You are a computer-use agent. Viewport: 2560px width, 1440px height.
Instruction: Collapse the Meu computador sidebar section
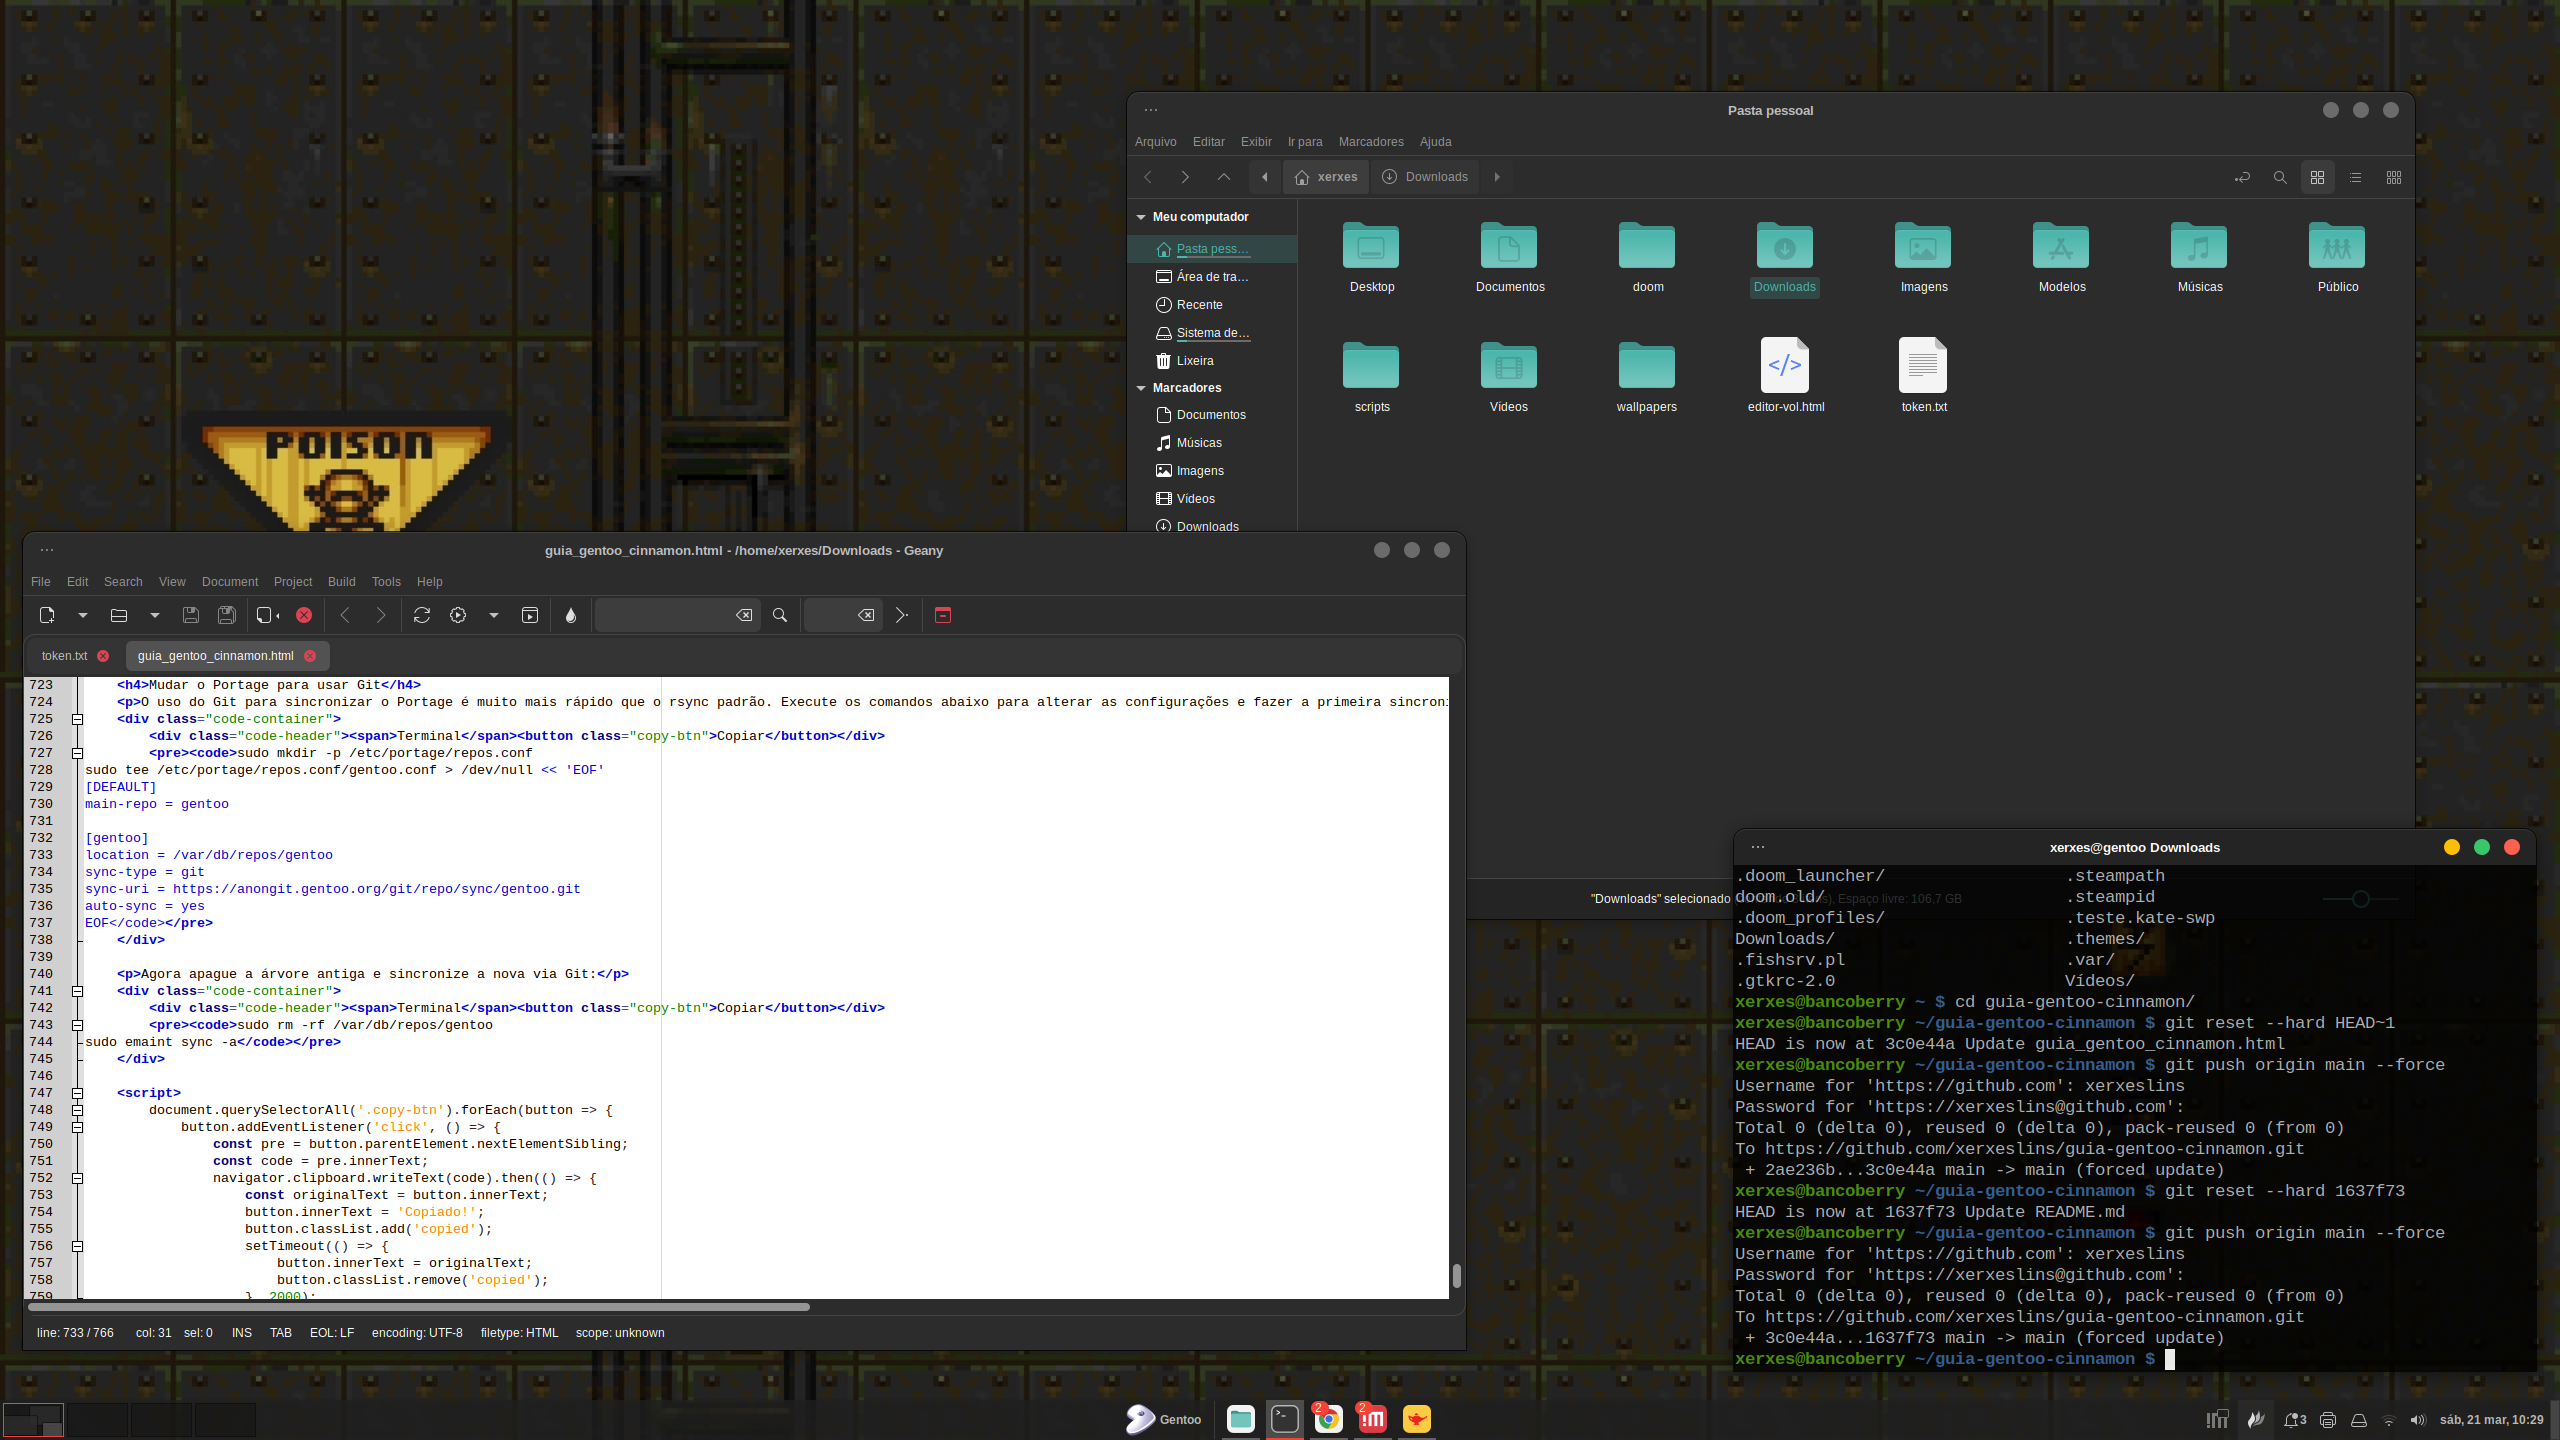1141,217
